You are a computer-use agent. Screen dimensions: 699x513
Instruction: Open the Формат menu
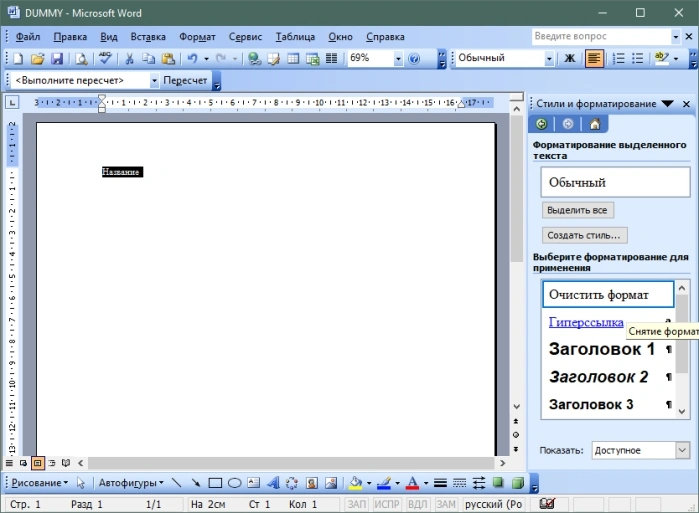[x=197, y=37]
